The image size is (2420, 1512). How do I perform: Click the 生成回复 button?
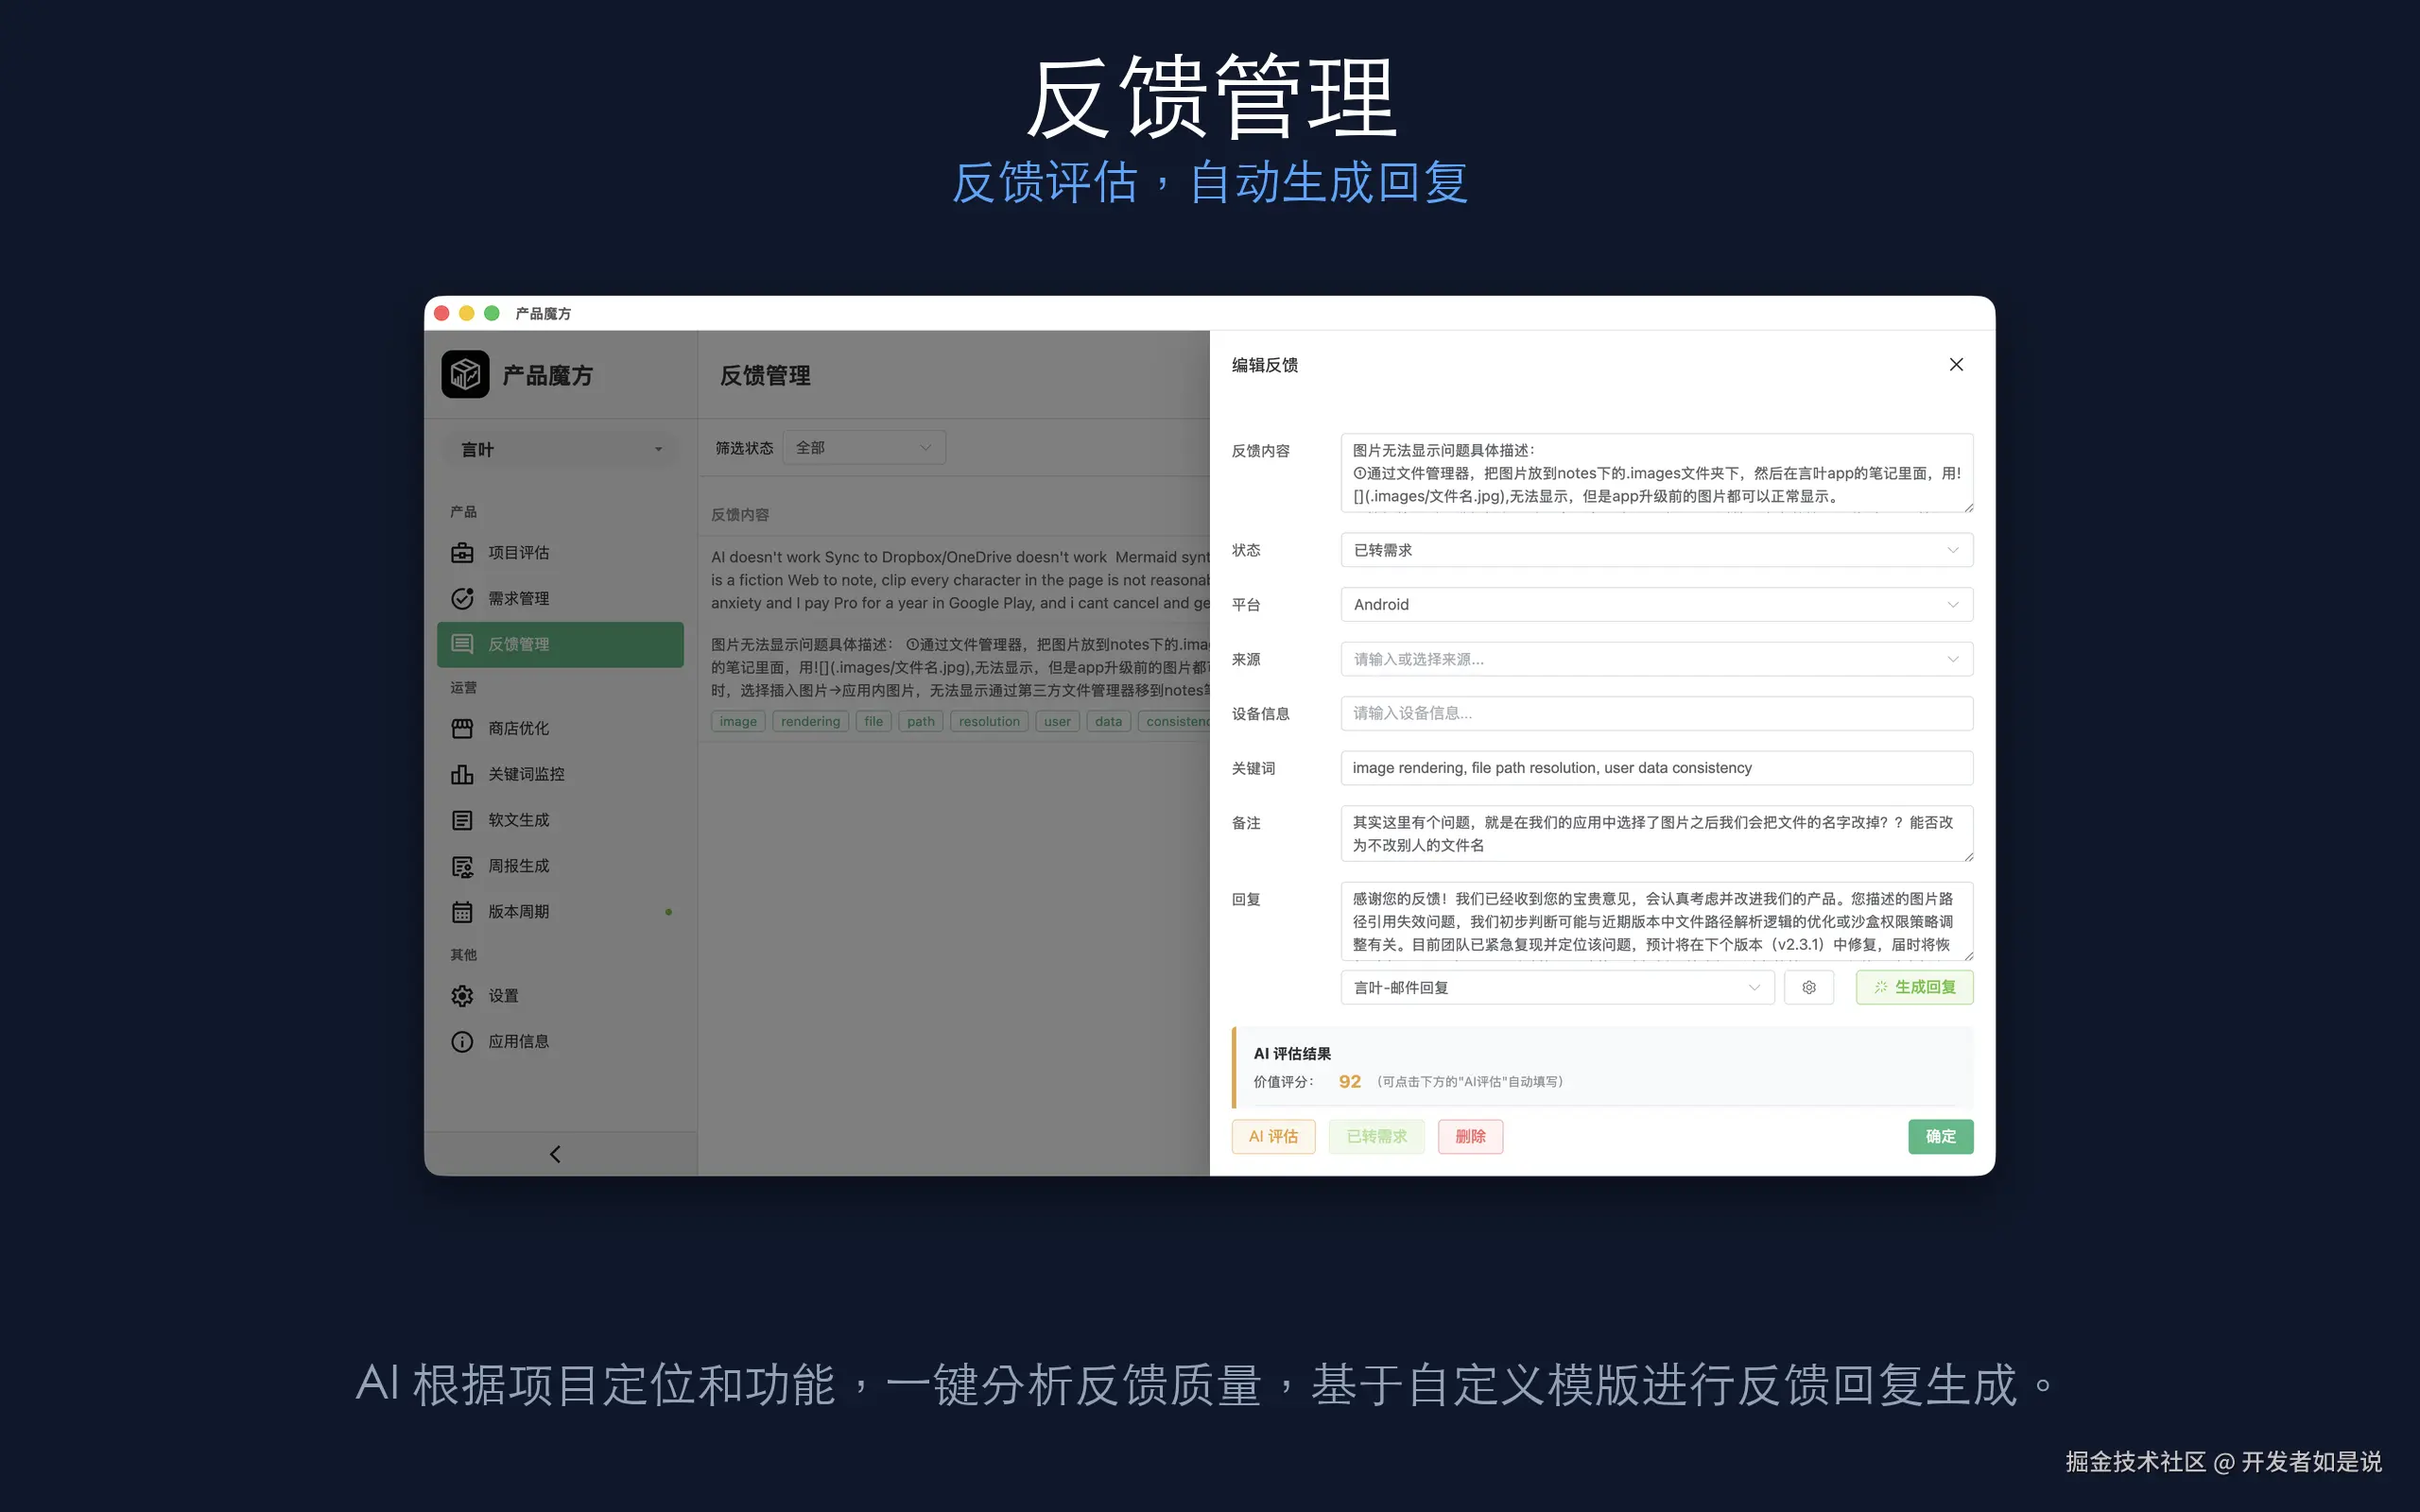point(1914,988)
